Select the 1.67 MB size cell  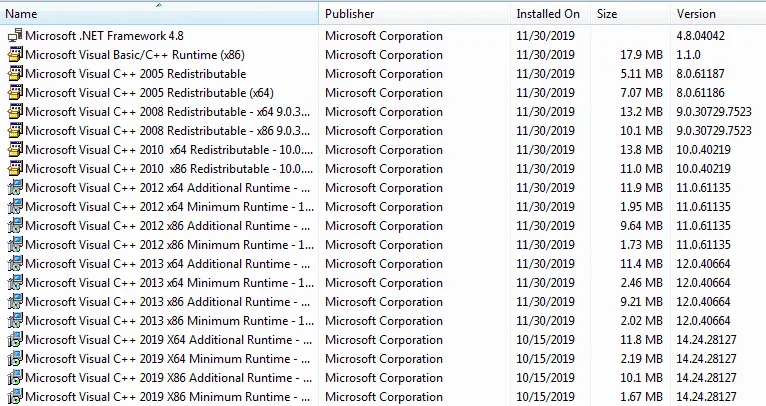pos(641,397)
